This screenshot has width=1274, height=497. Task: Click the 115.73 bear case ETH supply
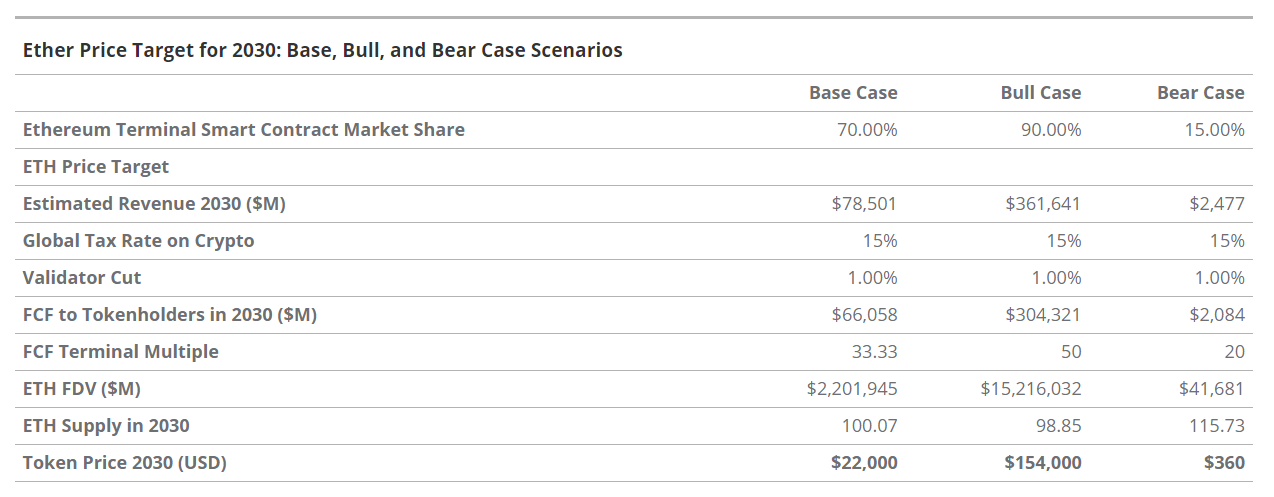click(1217, 426)
